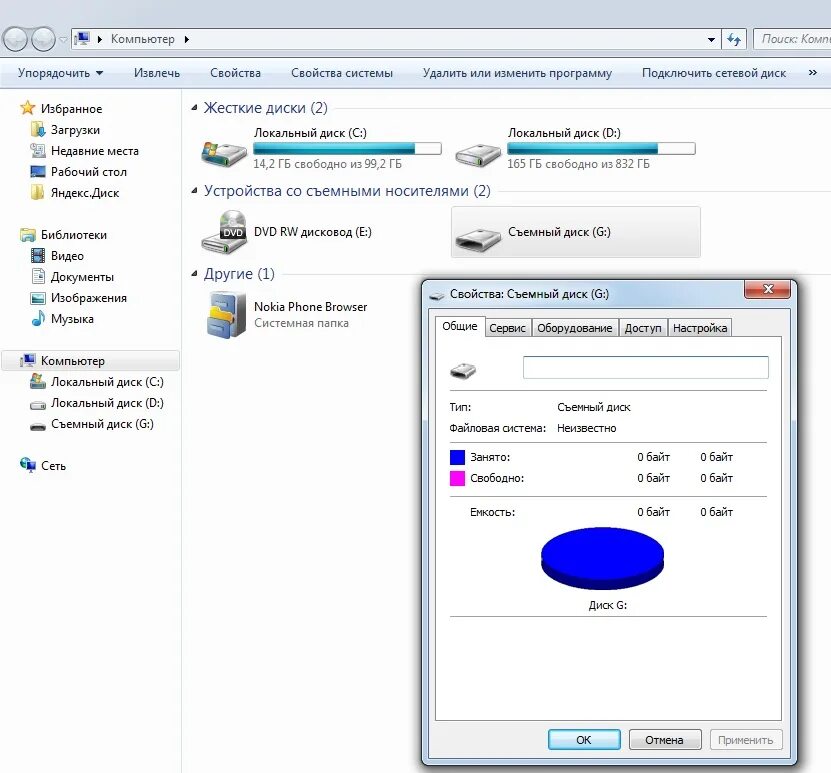Click the Диск G: label under chart
The width and height of the screenshot is (831, 773).
coord(607,605)
